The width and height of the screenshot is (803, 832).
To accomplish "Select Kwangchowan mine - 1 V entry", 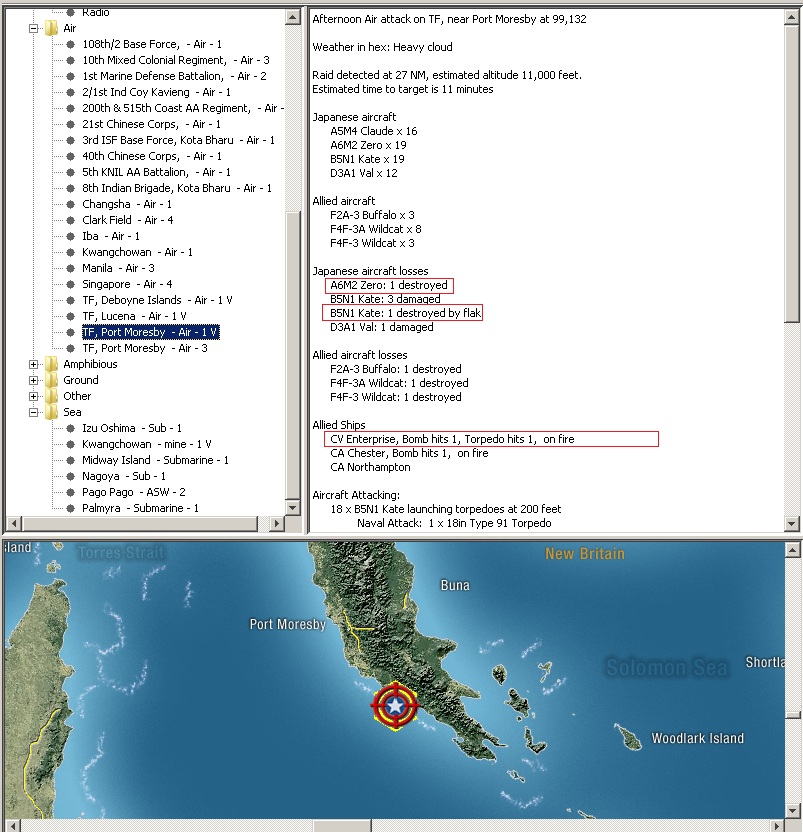I will click(146, 444).
